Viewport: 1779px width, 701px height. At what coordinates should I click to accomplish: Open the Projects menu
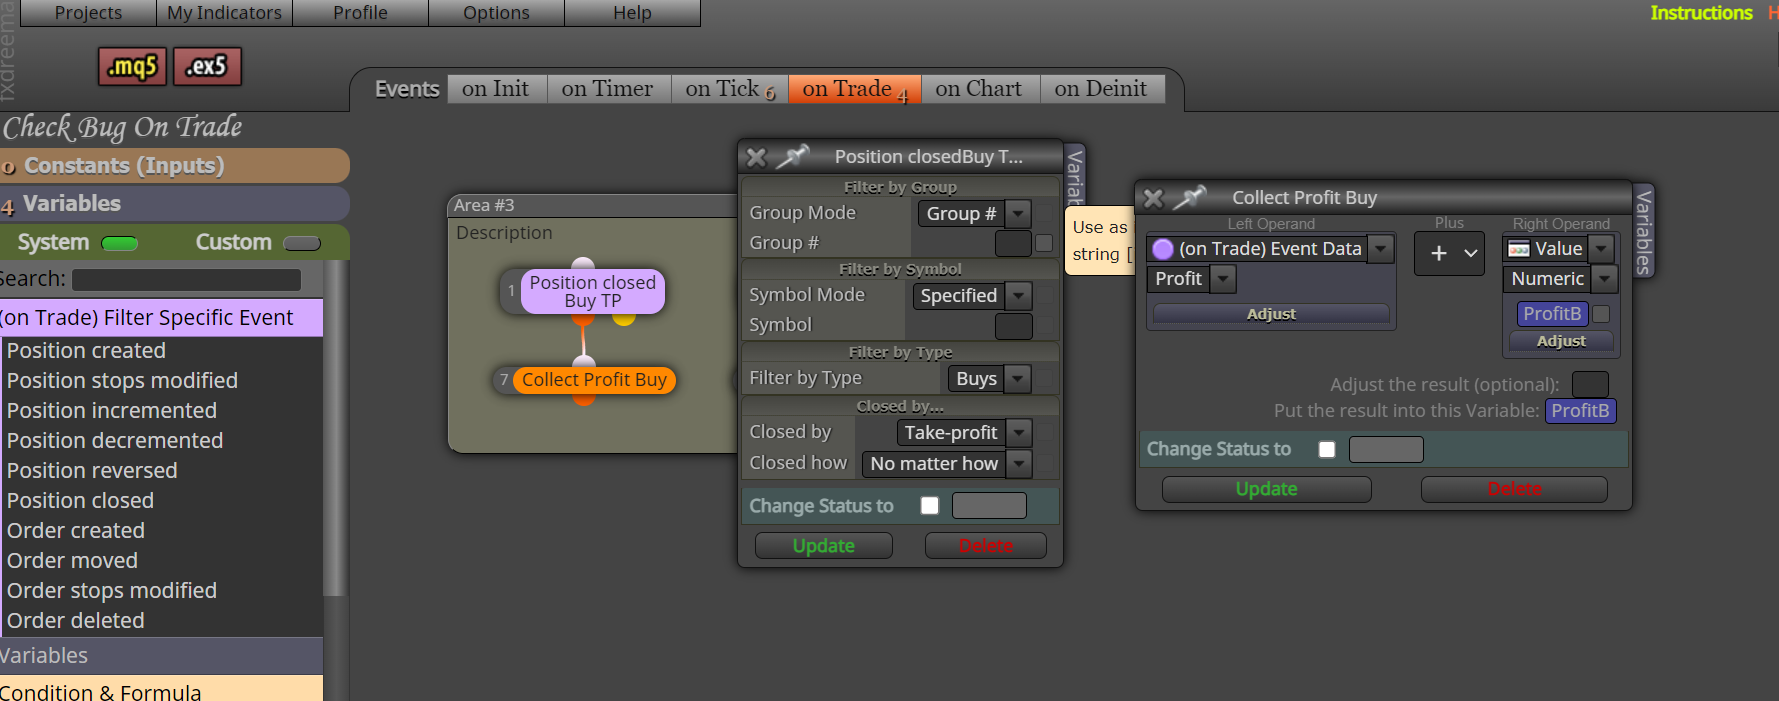(88, 13)
